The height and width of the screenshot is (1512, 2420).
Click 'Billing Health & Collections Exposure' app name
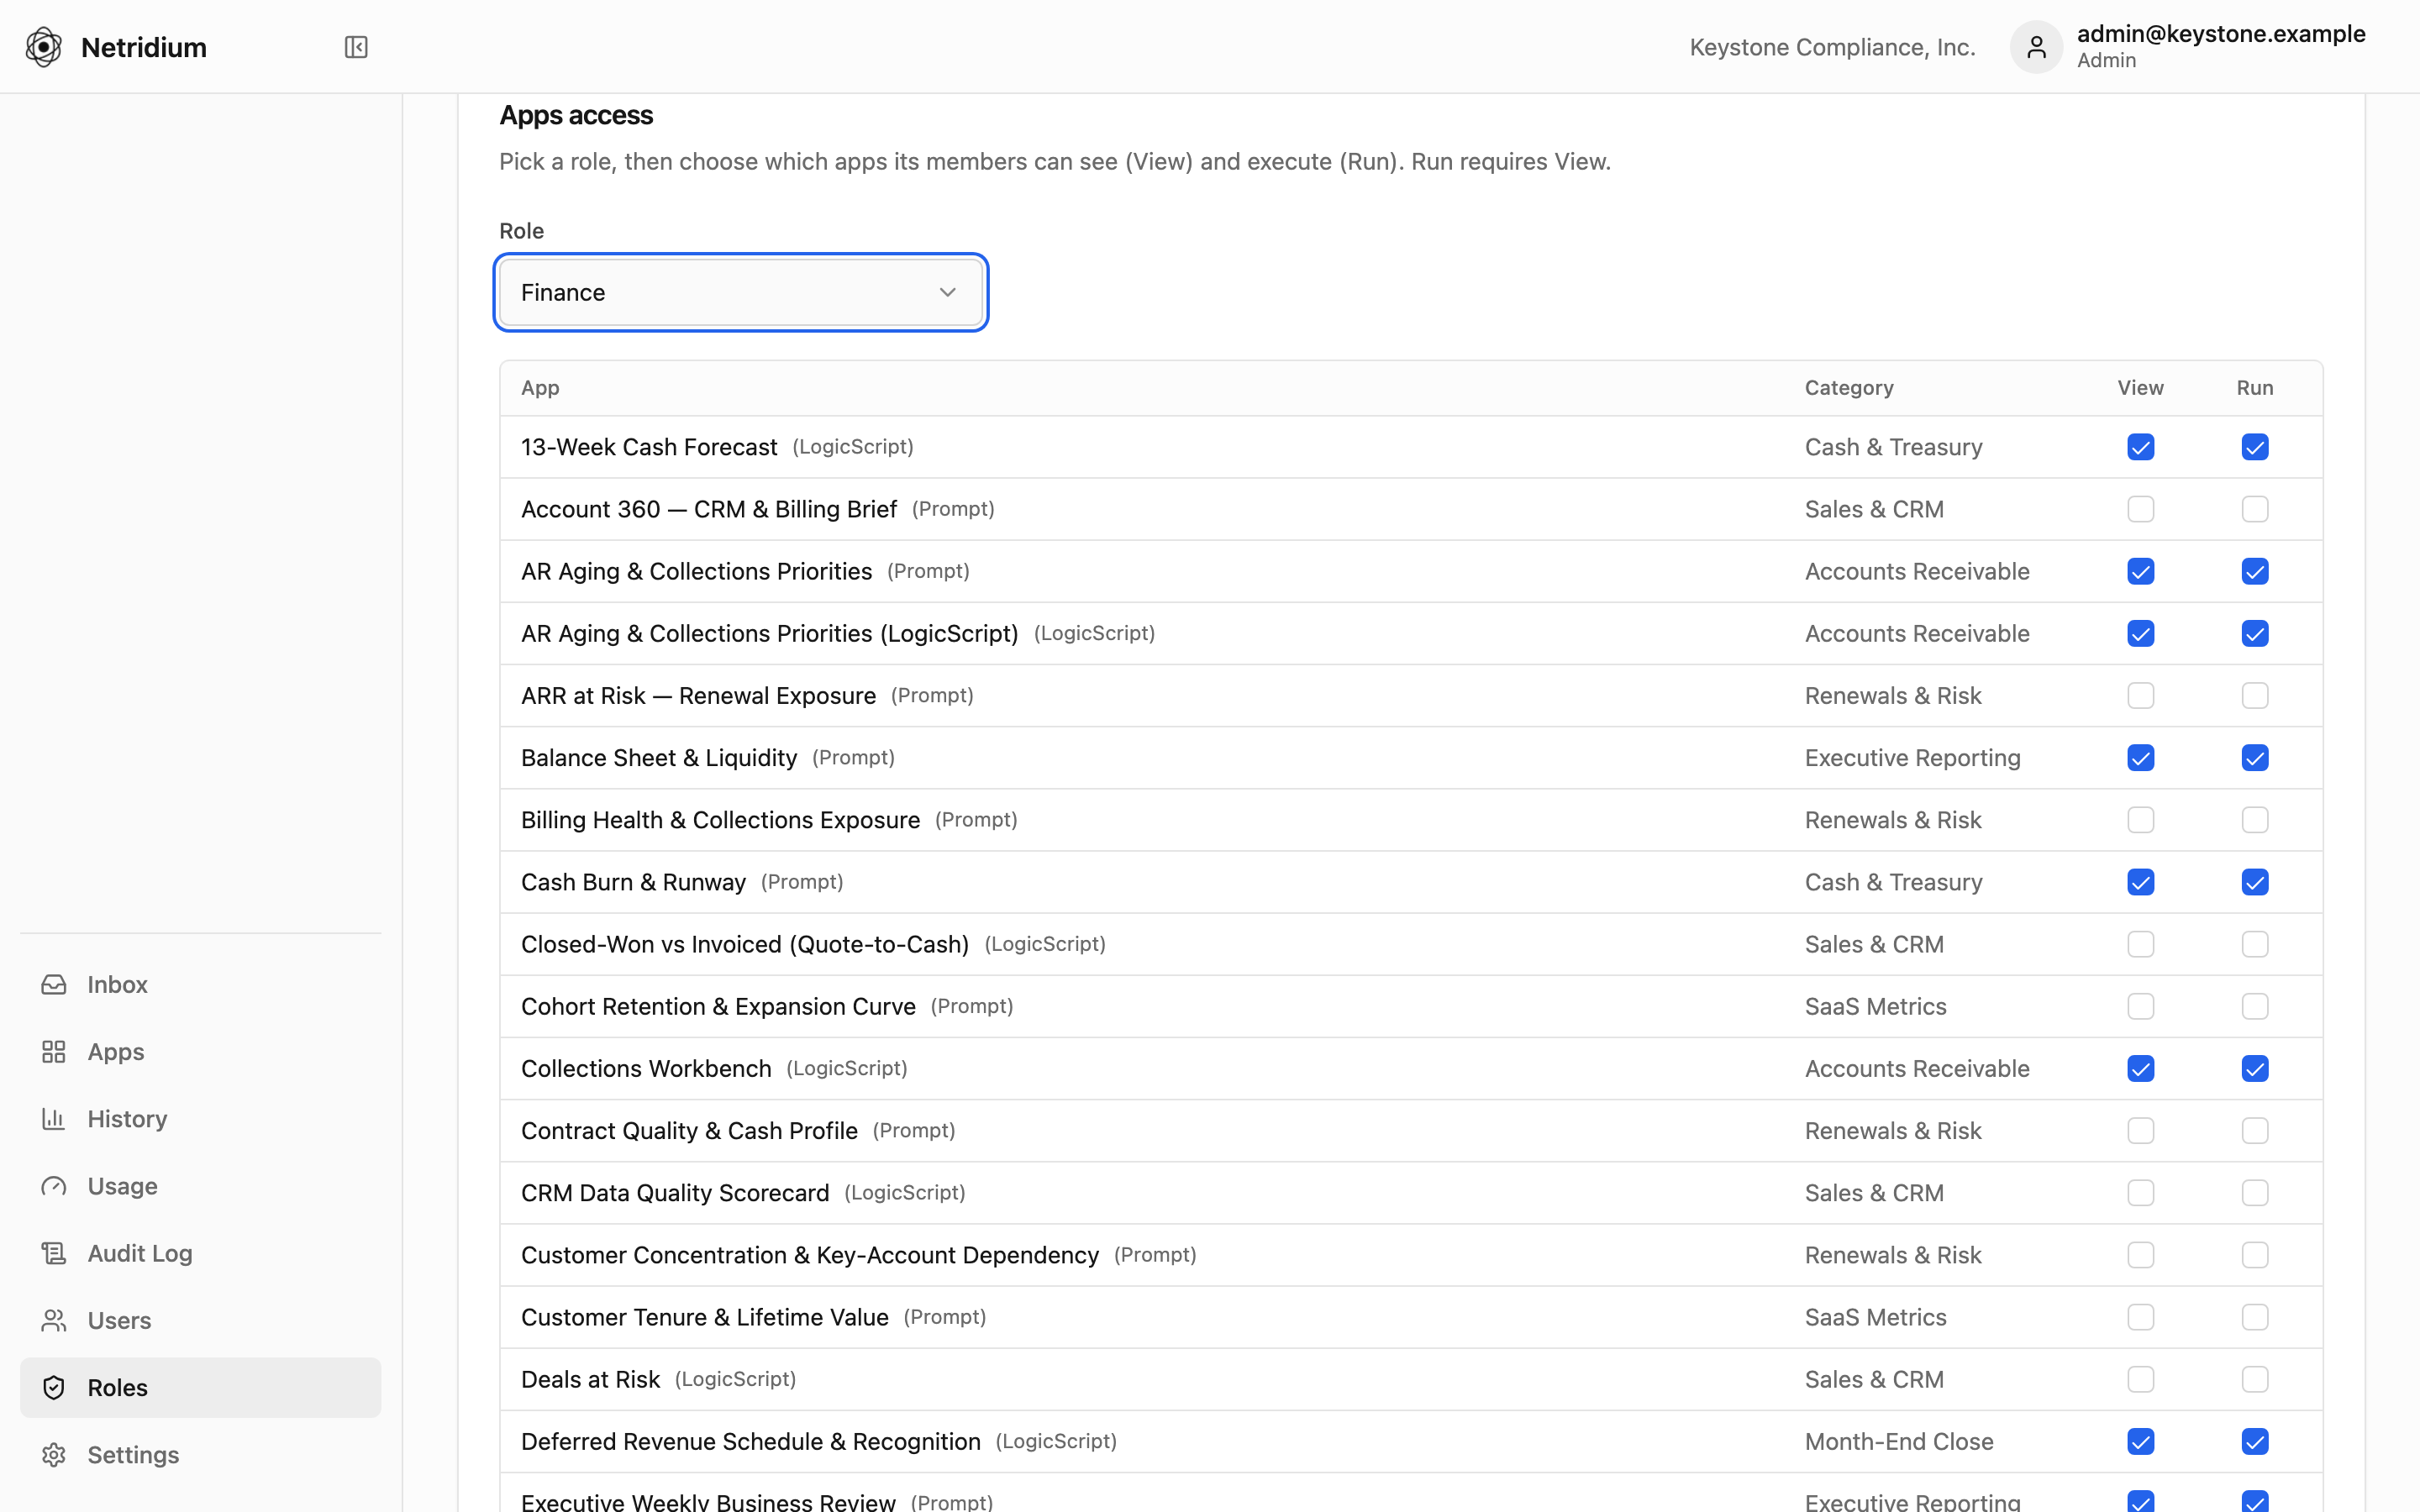pos(720,820)
